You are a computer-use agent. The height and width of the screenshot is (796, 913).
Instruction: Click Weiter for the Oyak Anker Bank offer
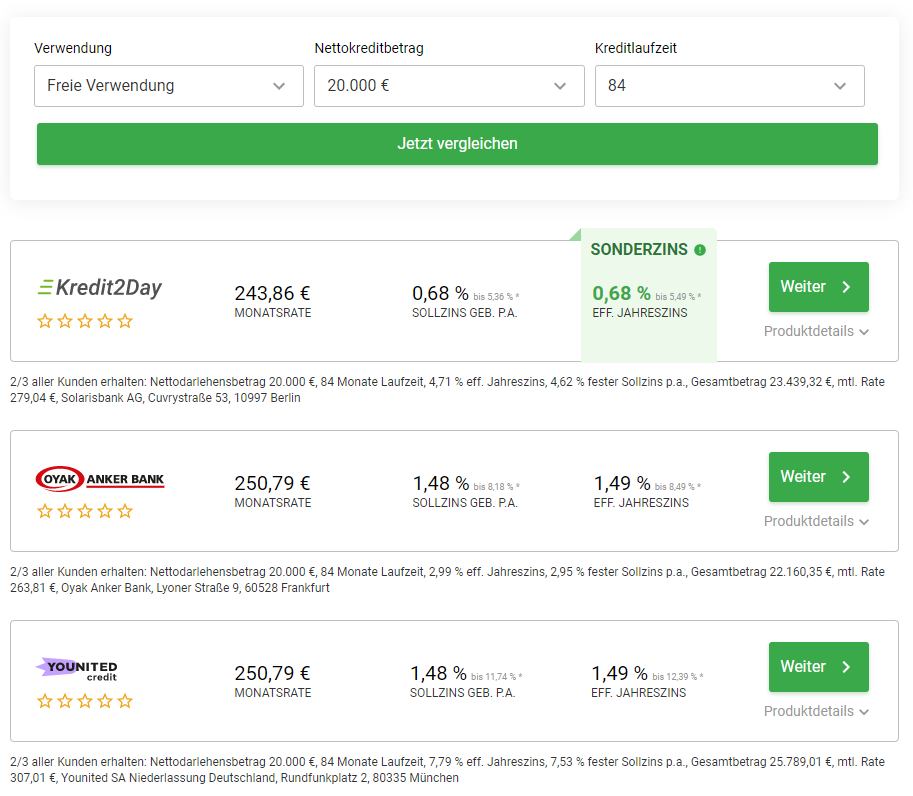pyautogui.click(x=818, y=477)
